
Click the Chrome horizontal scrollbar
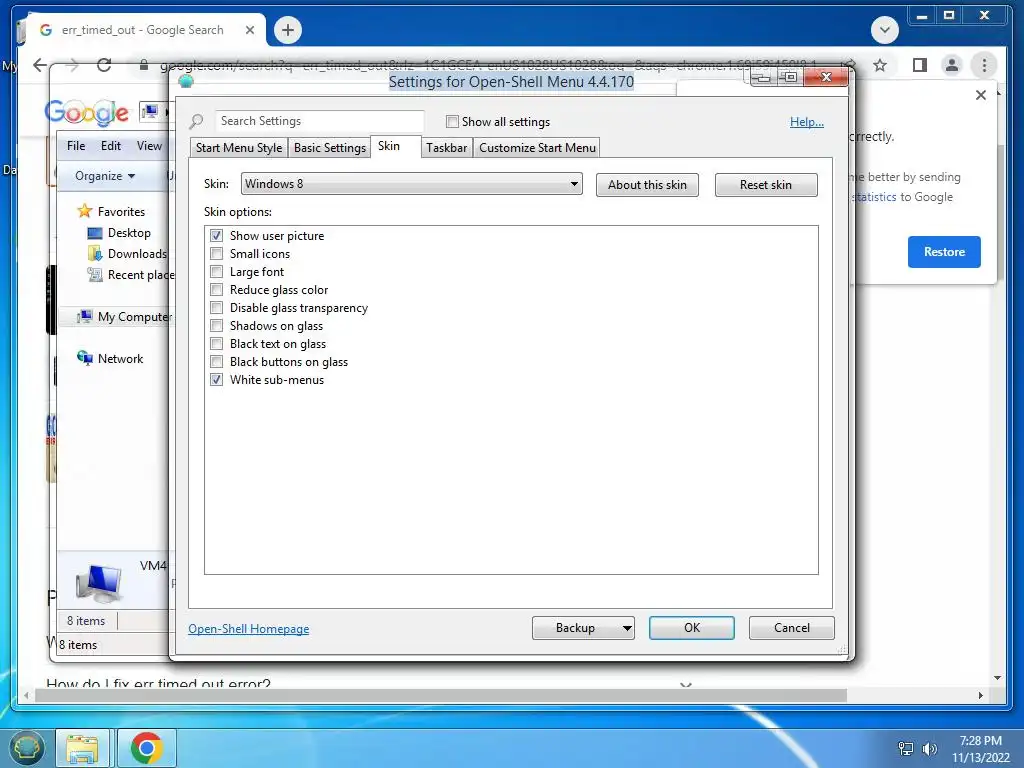[x=441, y=696]
